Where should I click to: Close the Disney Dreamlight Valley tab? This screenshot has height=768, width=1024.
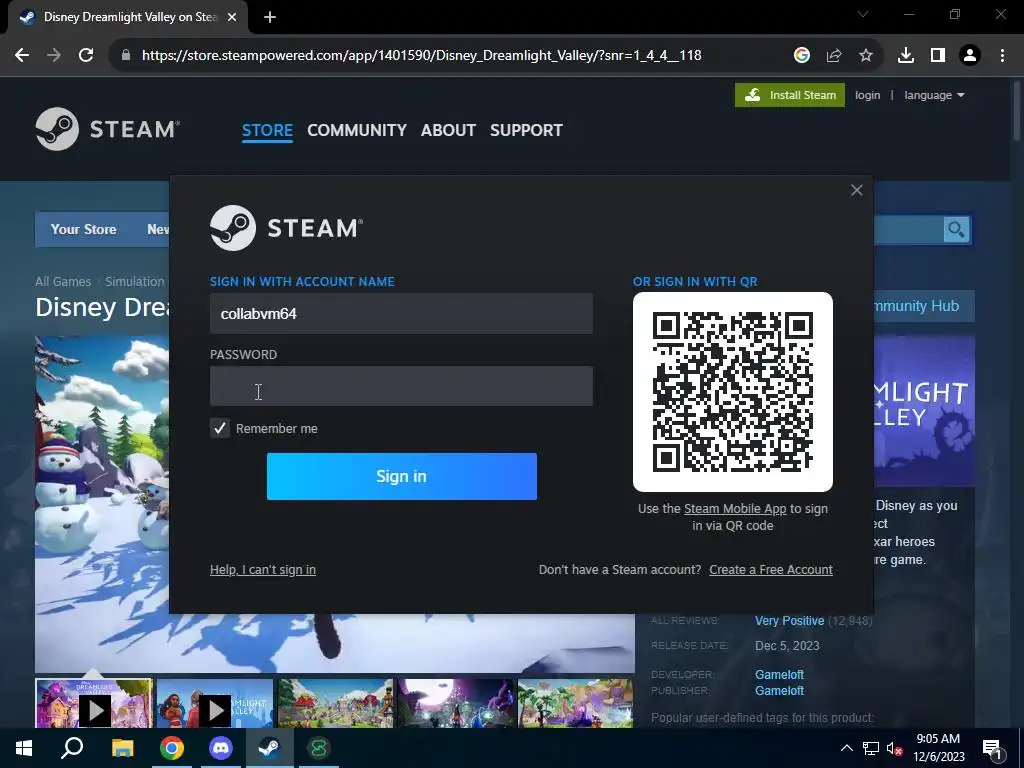click(232, 18)
